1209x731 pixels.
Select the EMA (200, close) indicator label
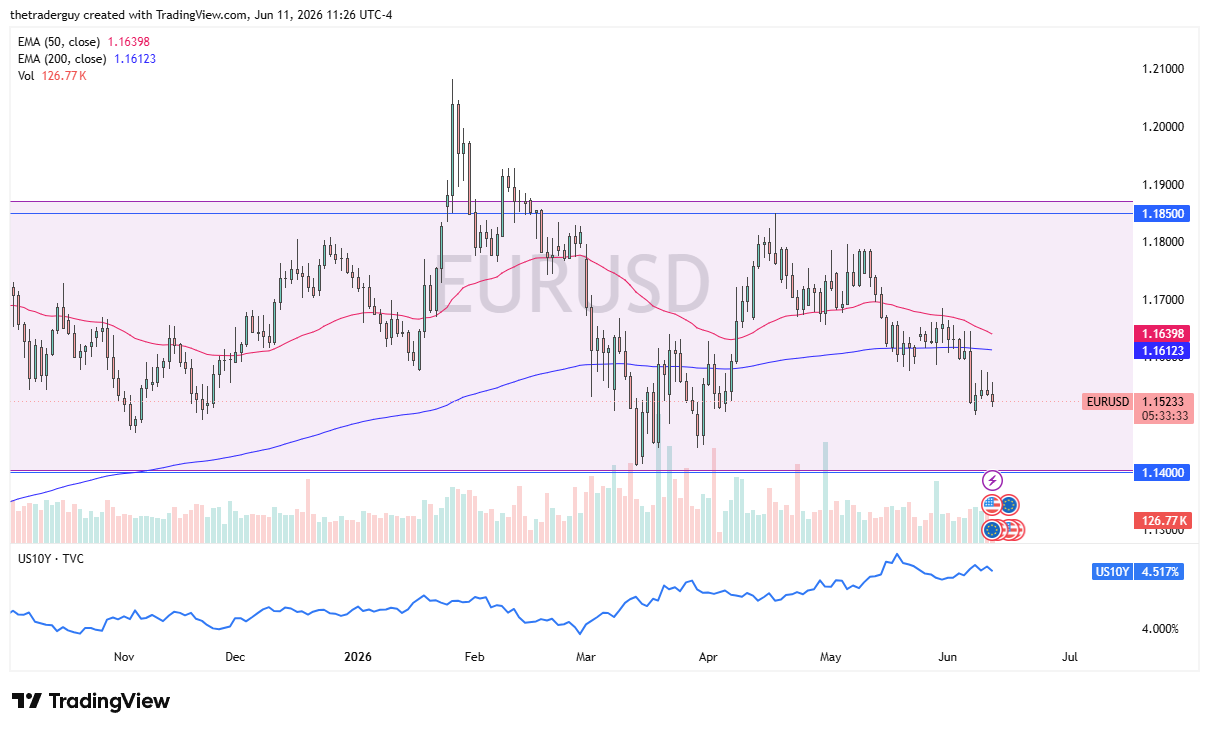click(x=62, y=59)
